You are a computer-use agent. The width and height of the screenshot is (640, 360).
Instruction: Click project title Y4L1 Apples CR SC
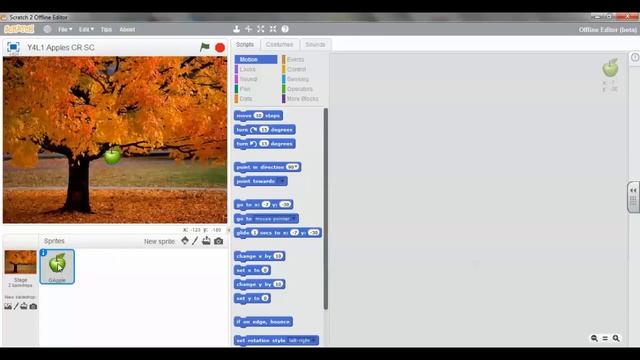tap(61, 47)
